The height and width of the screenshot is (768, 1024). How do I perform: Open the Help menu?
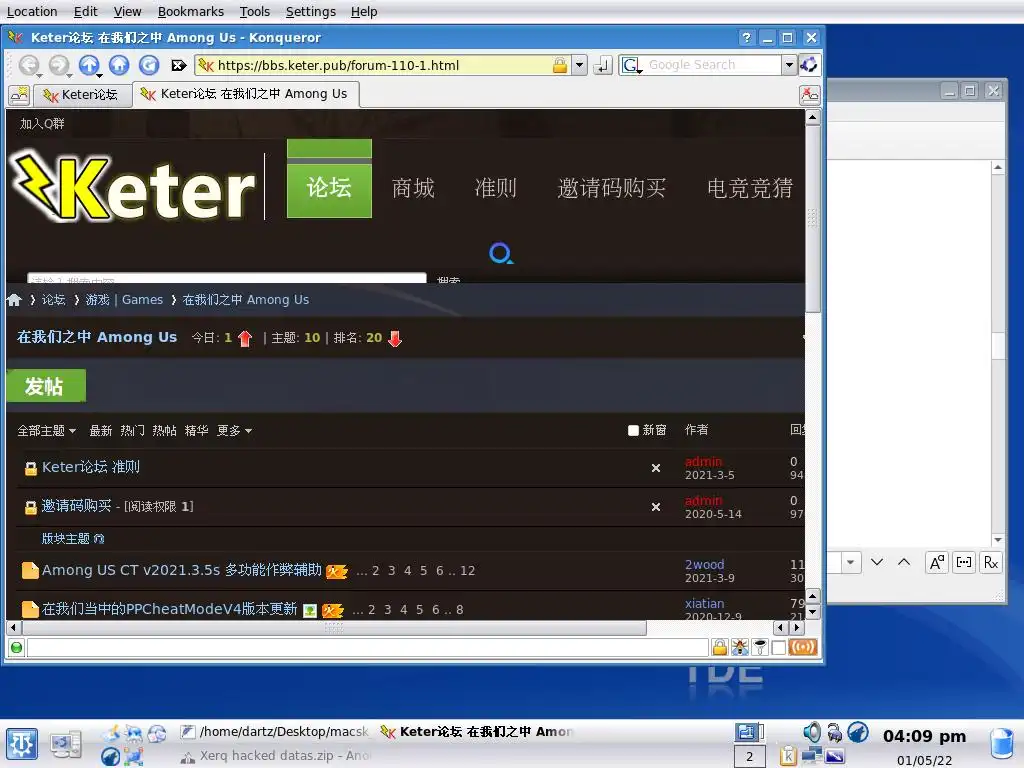click(364, 11)
